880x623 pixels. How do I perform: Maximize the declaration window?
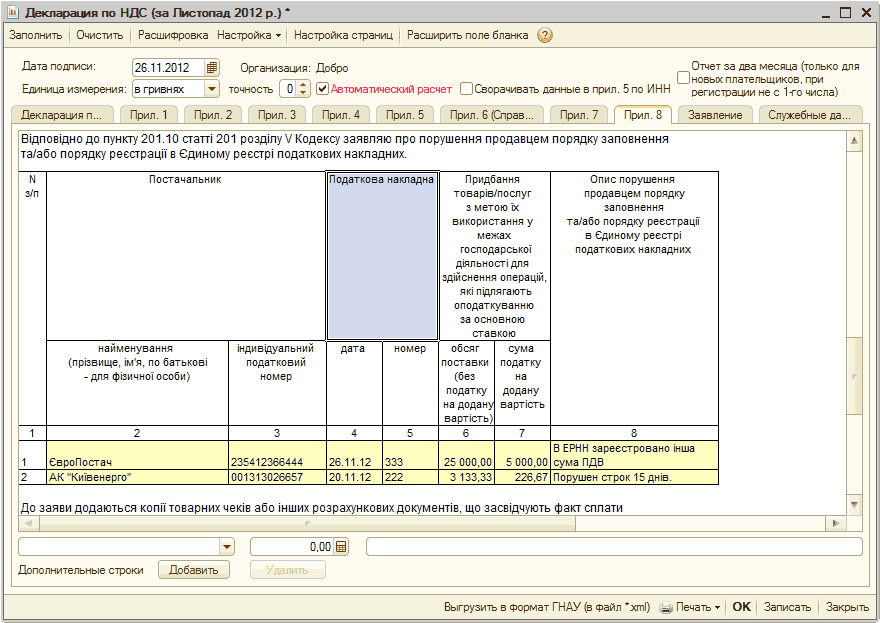pyautogui.click(x=845, y=12)
